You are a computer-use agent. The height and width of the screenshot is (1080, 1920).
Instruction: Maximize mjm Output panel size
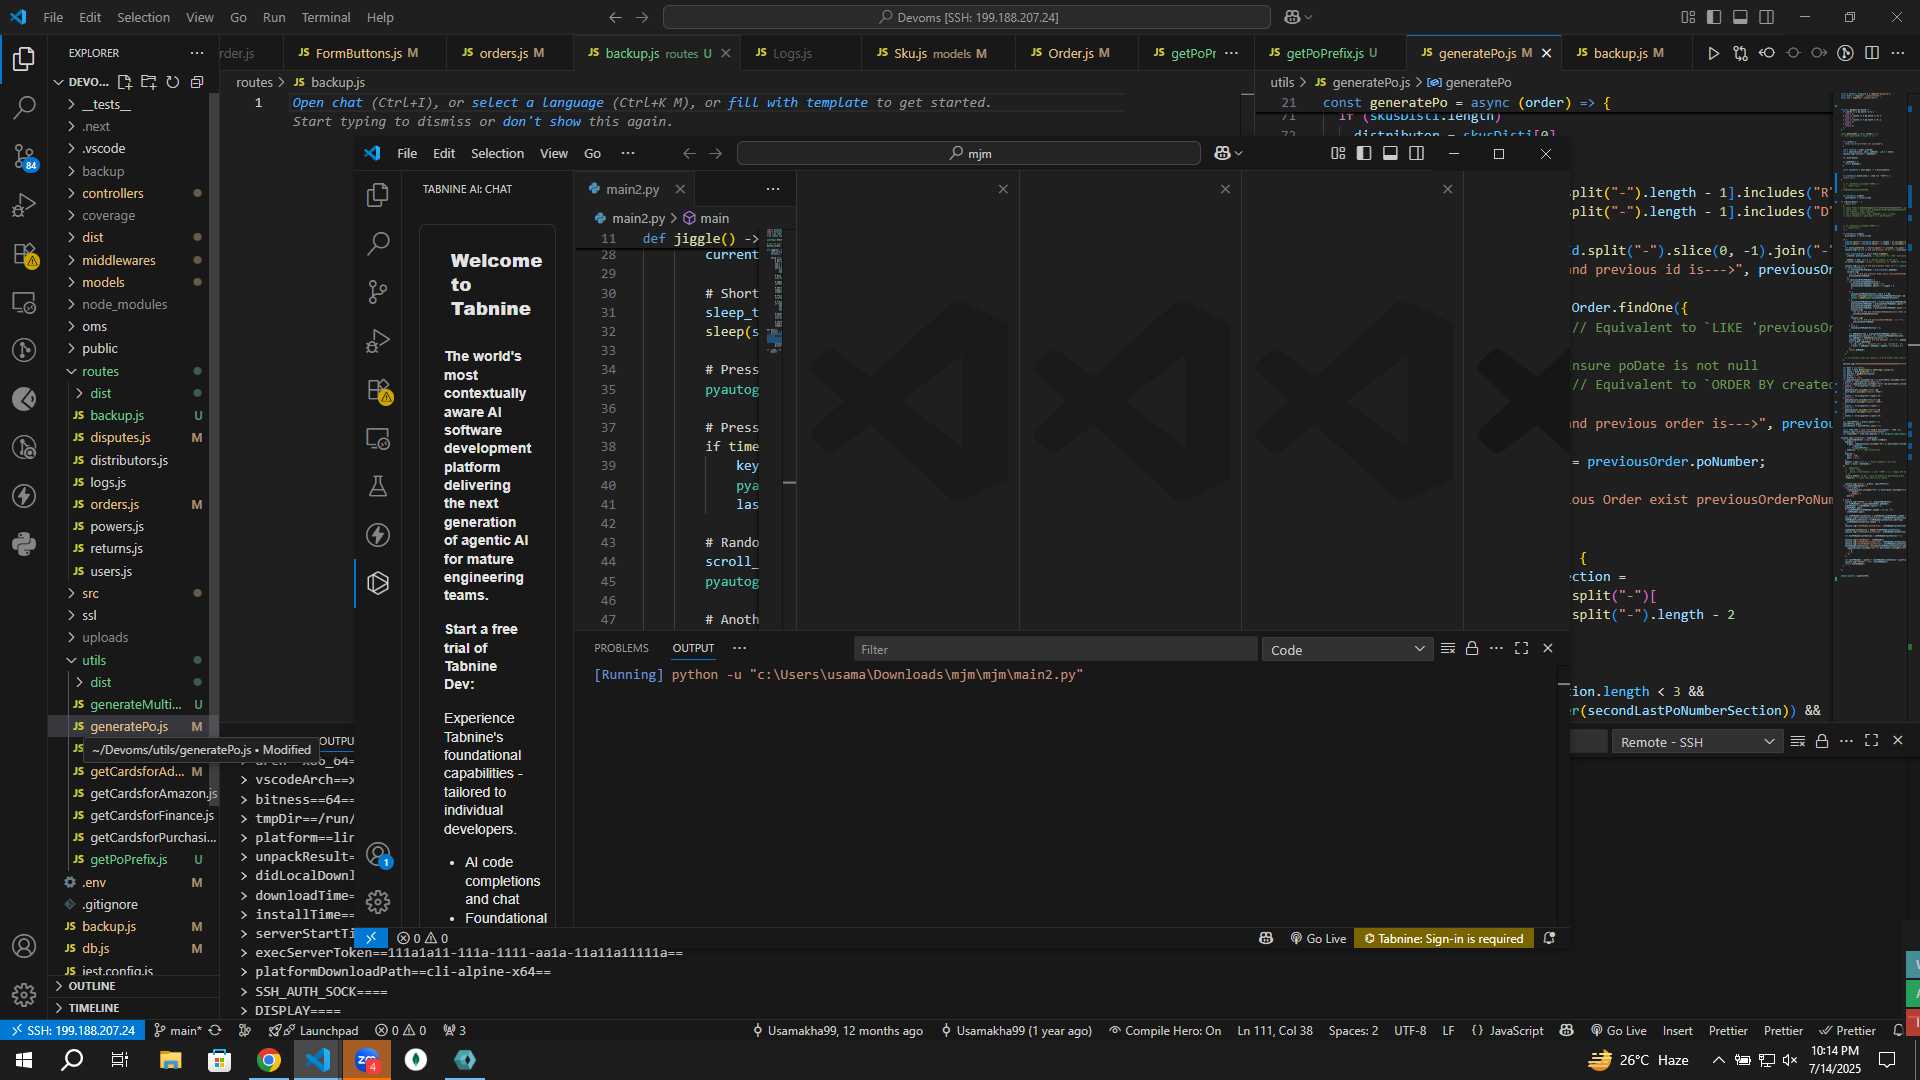[1522, 649]
